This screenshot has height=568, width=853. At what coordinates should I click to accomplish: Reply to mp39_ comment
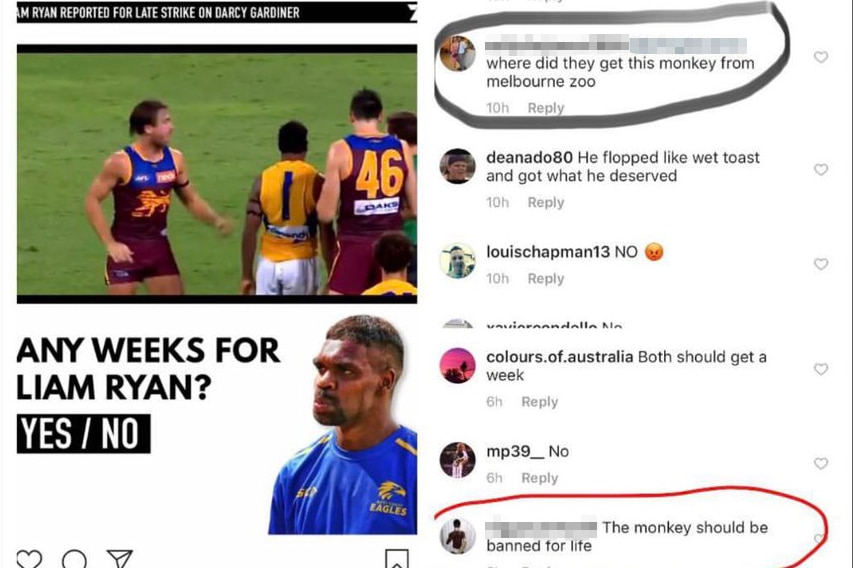pyautogui.click(x=540, y=478)
